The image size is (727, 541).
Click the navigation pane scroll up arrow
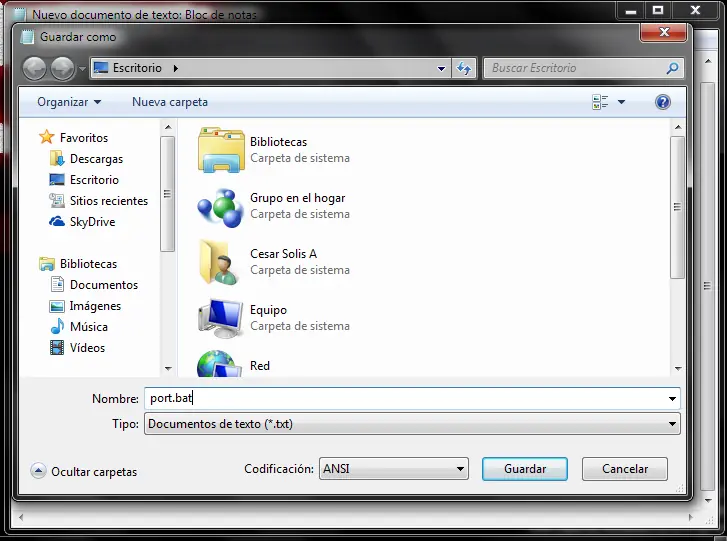click(x=168, y=127)
